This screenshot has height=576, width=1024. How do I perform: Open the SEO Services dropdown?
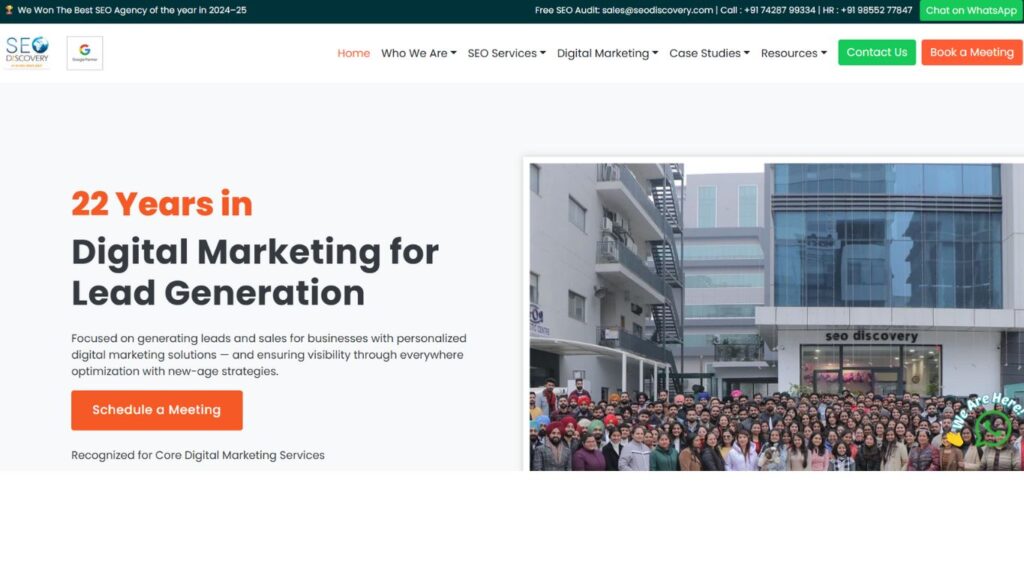tap(506, 53)
